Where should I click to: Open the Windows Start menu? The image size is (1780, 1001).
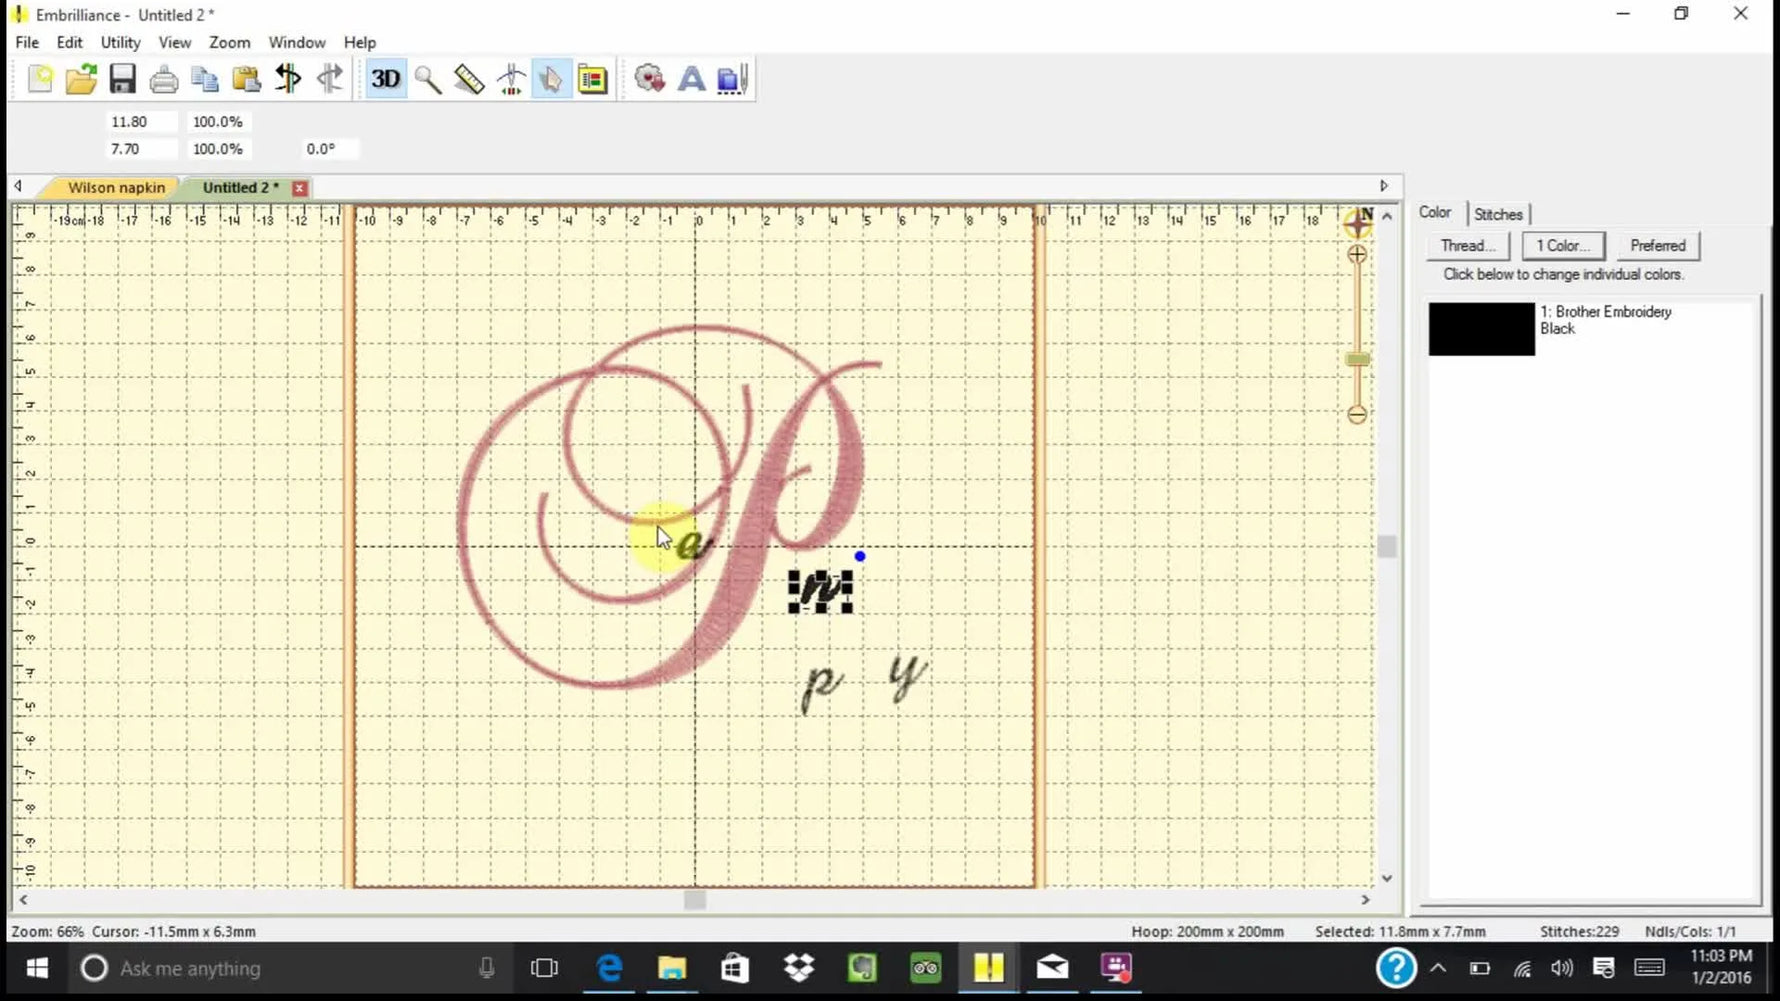pos(37,968)
